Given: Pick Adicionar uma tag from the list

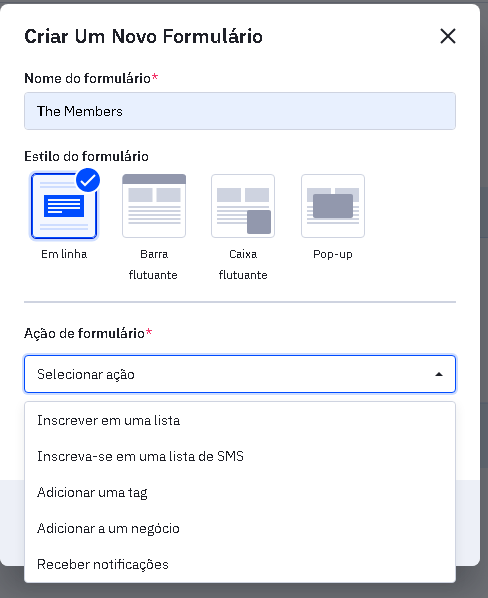Looking at the screenshot, I should 240,492.
